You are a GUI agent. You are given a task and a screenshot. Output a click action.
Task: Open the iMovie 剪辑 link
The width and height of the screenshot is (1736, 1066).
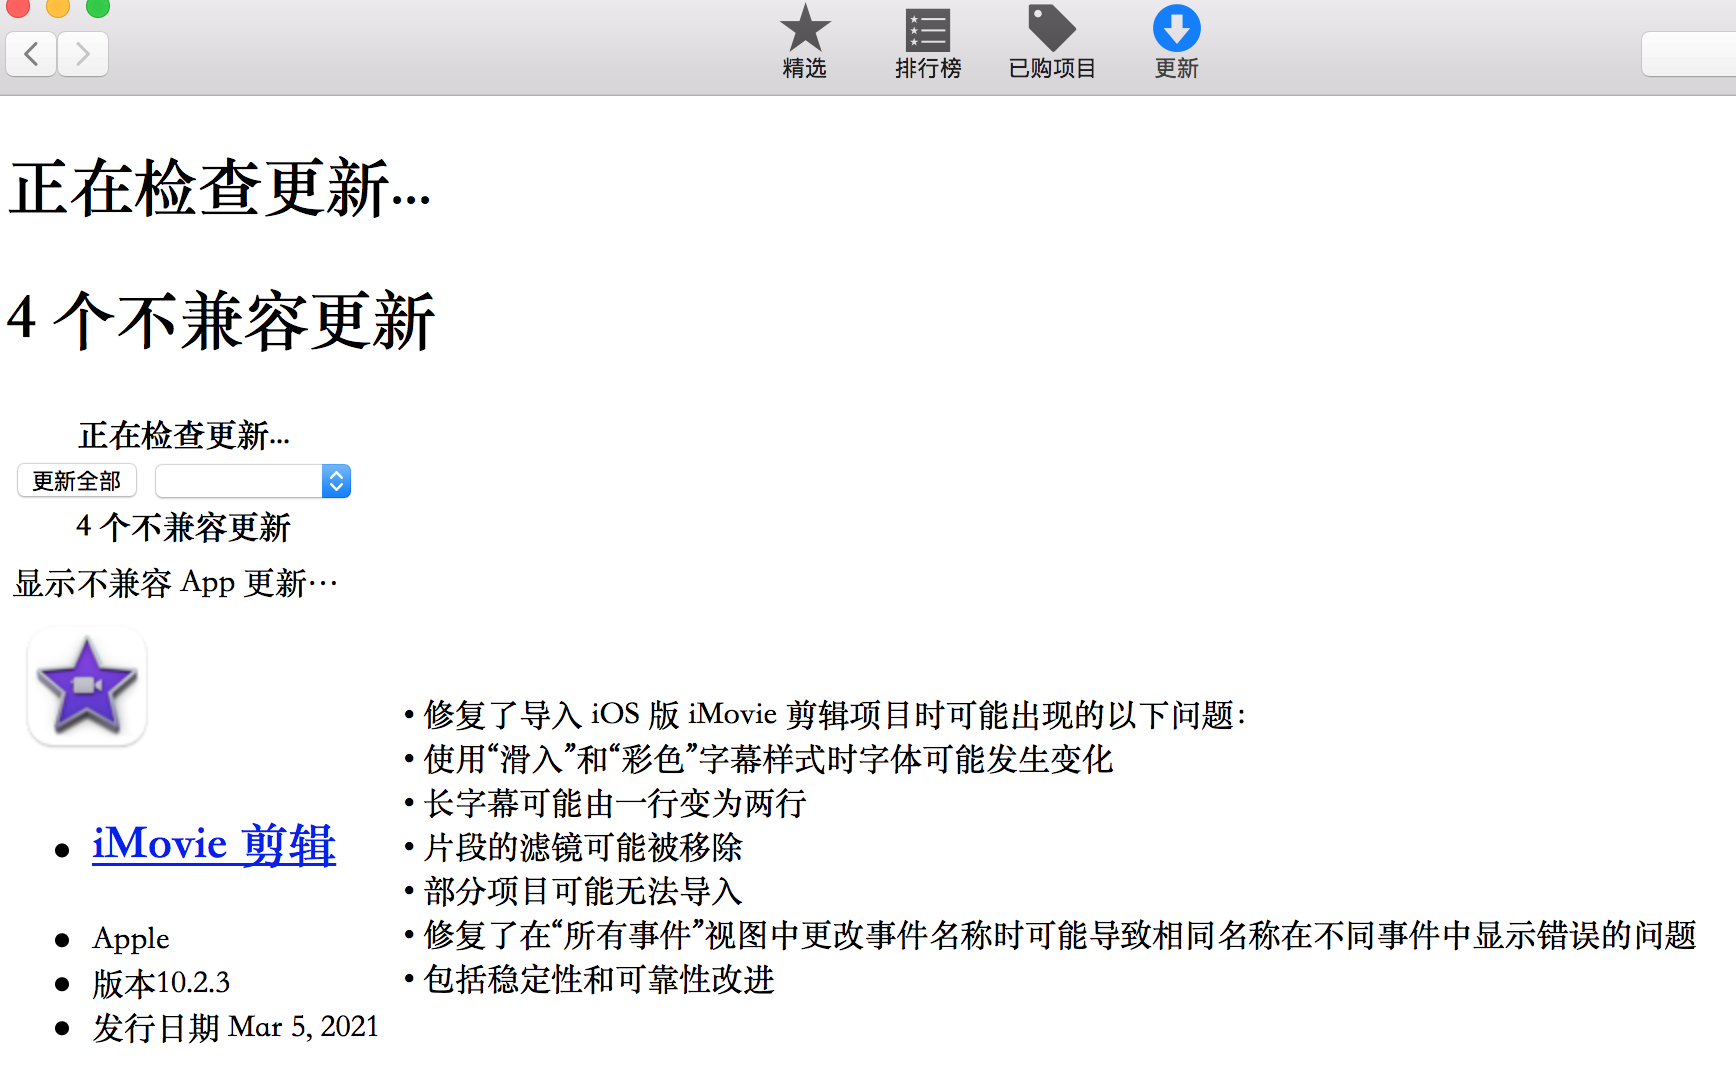[x=214, y=845]
